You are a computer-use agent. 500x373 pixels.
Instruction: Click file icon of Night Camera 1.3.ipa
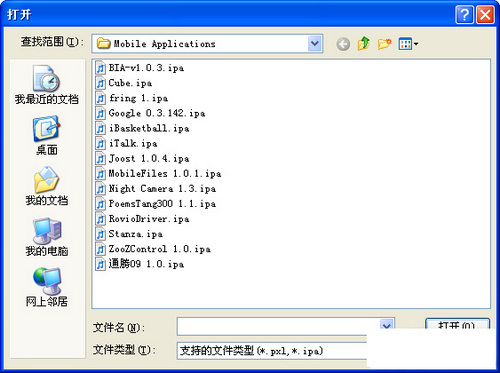(x=100, y=189)
